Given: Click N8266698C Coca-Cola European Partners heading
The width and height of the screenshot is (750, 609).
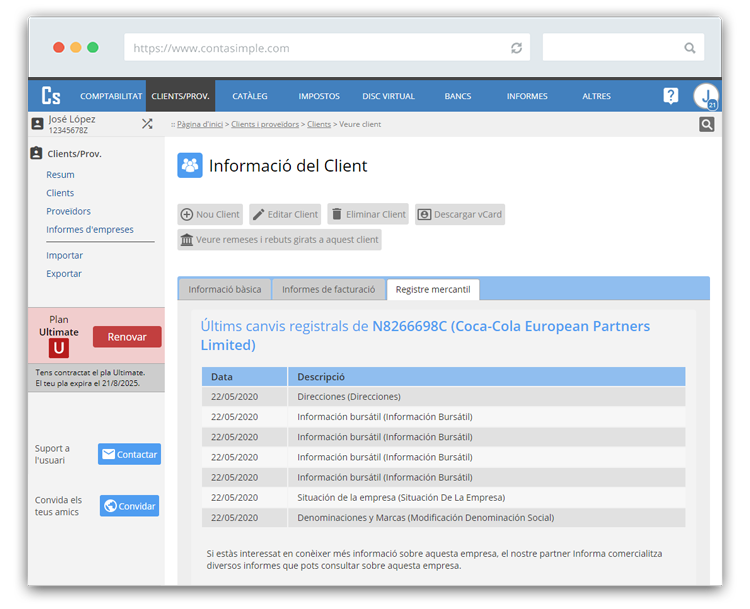Looking at the screenshot, I should [x=425, y=335].
